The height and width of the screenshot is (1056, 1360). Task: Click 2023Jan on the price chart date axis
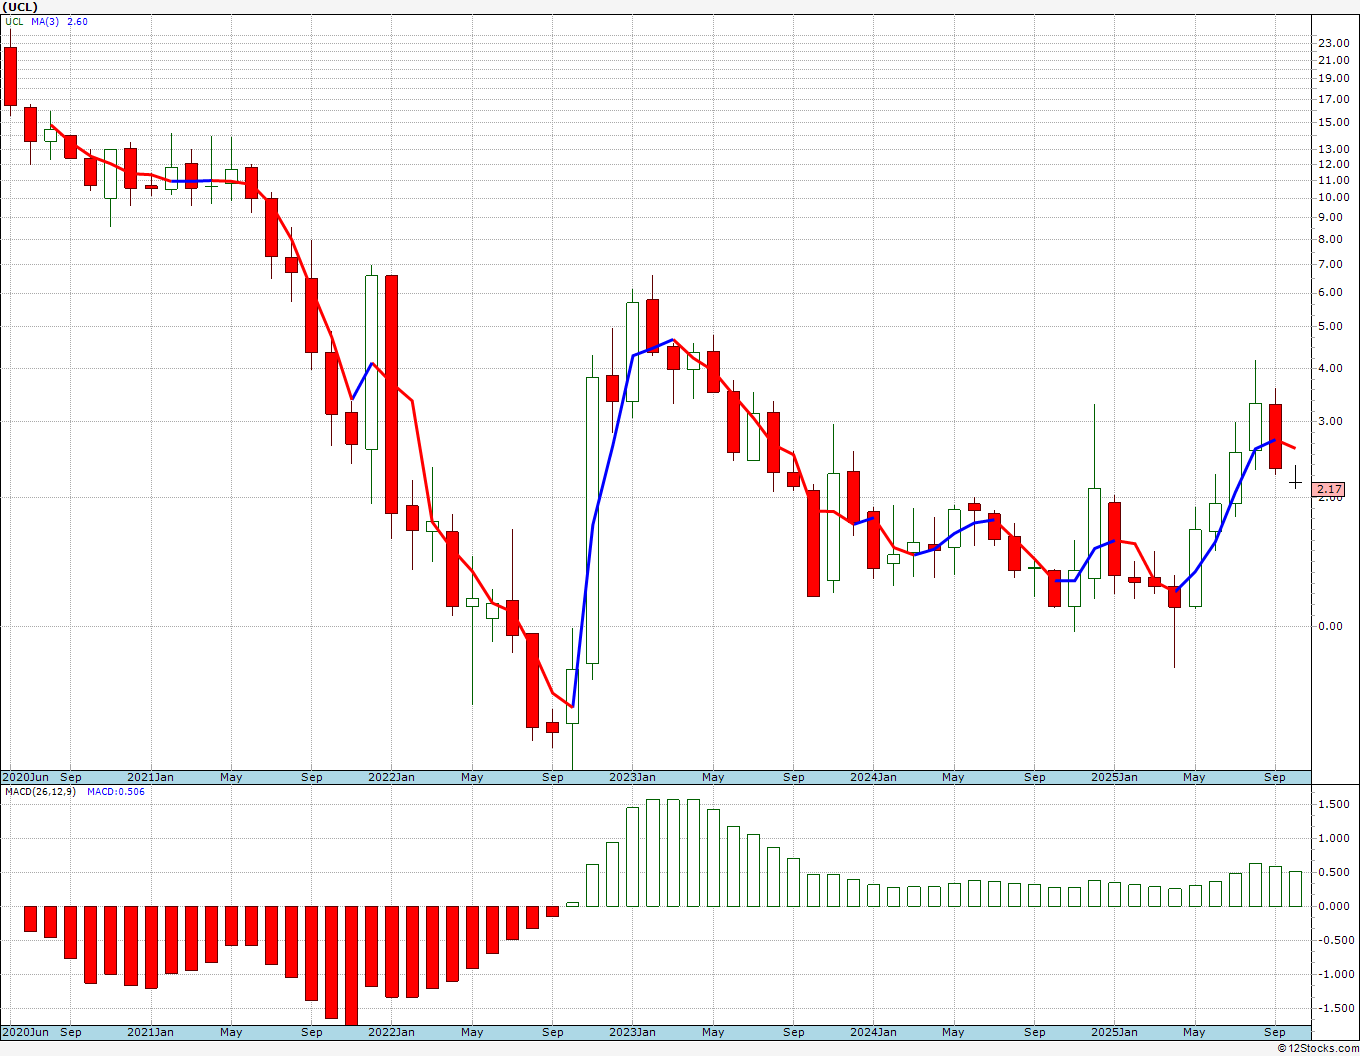point(632,777)
